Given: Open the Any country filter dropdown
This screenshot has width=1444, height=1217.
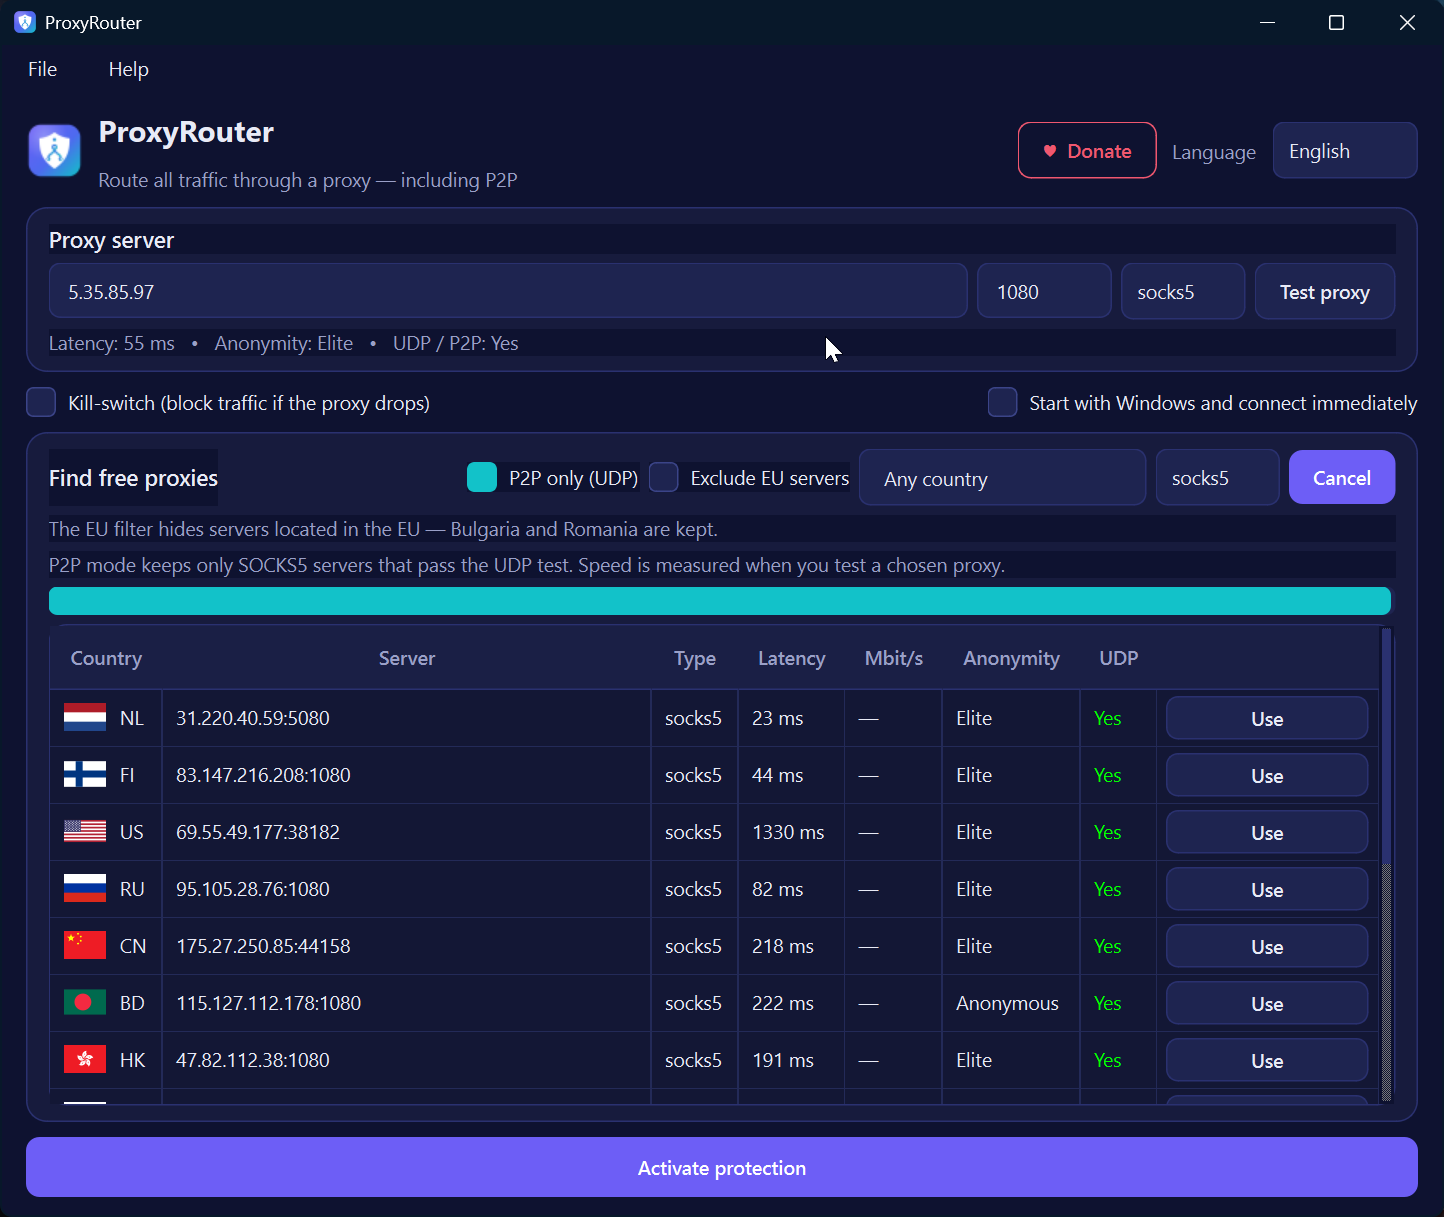Looking at the screenshot, I should [1002, 478].
